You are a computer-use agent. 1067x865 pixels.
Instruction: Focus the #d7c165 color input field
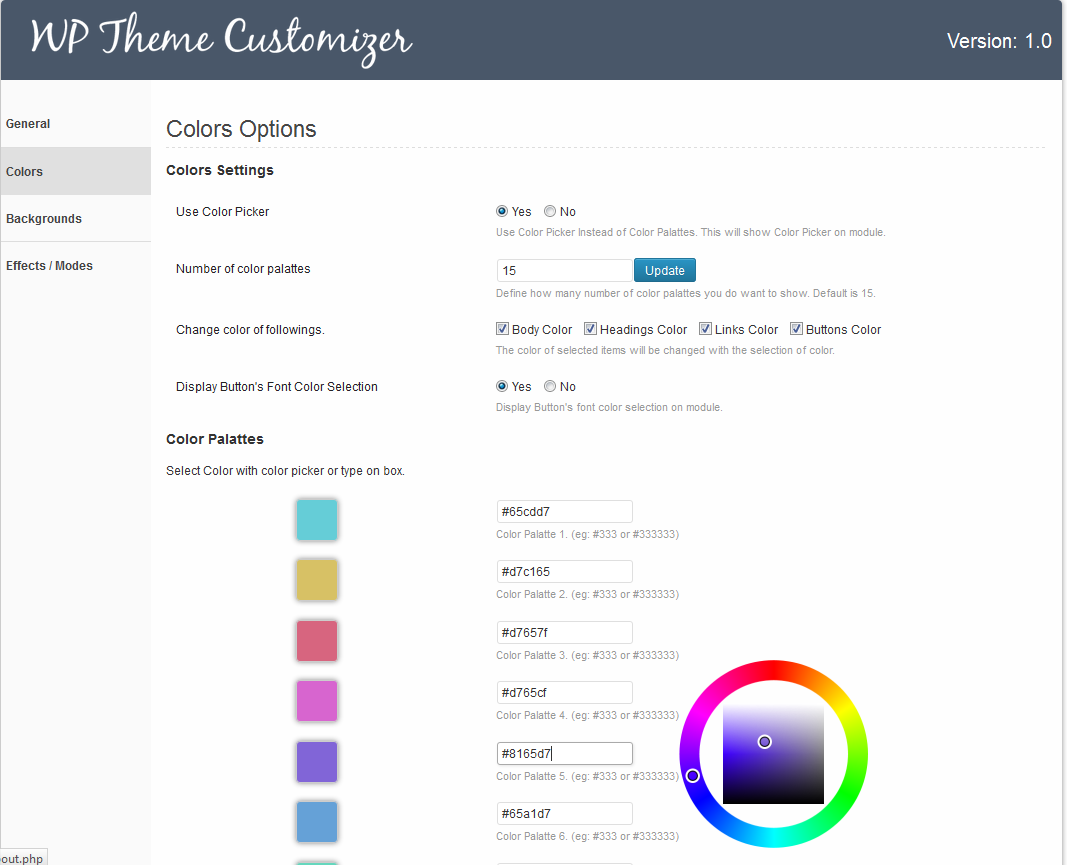tap(564, 572)
